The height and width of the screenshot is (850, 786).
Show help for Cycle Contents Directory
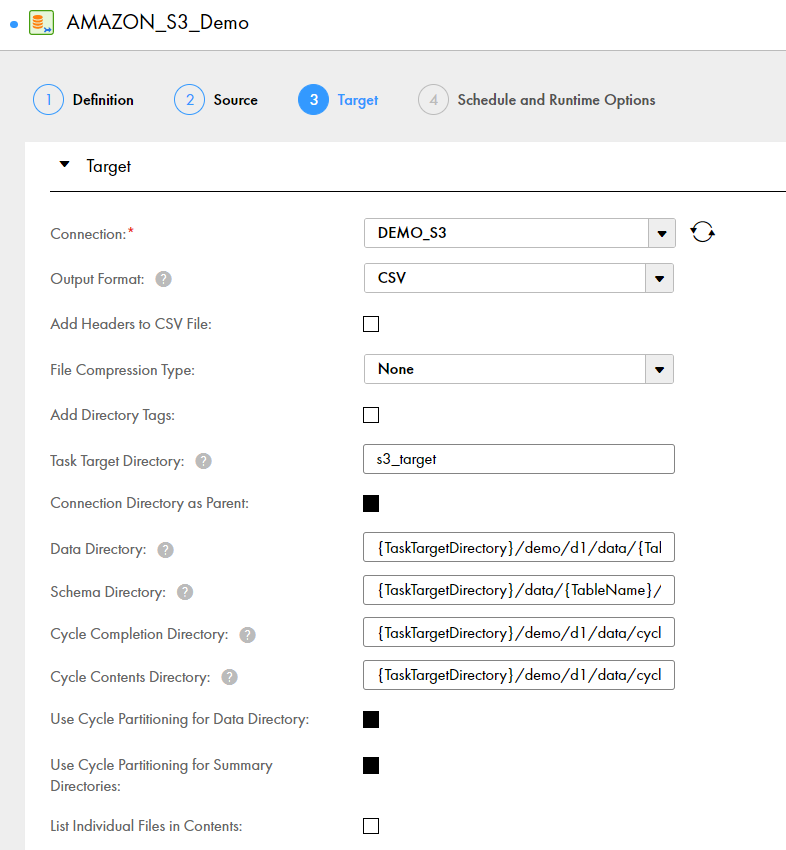[229, 677]
